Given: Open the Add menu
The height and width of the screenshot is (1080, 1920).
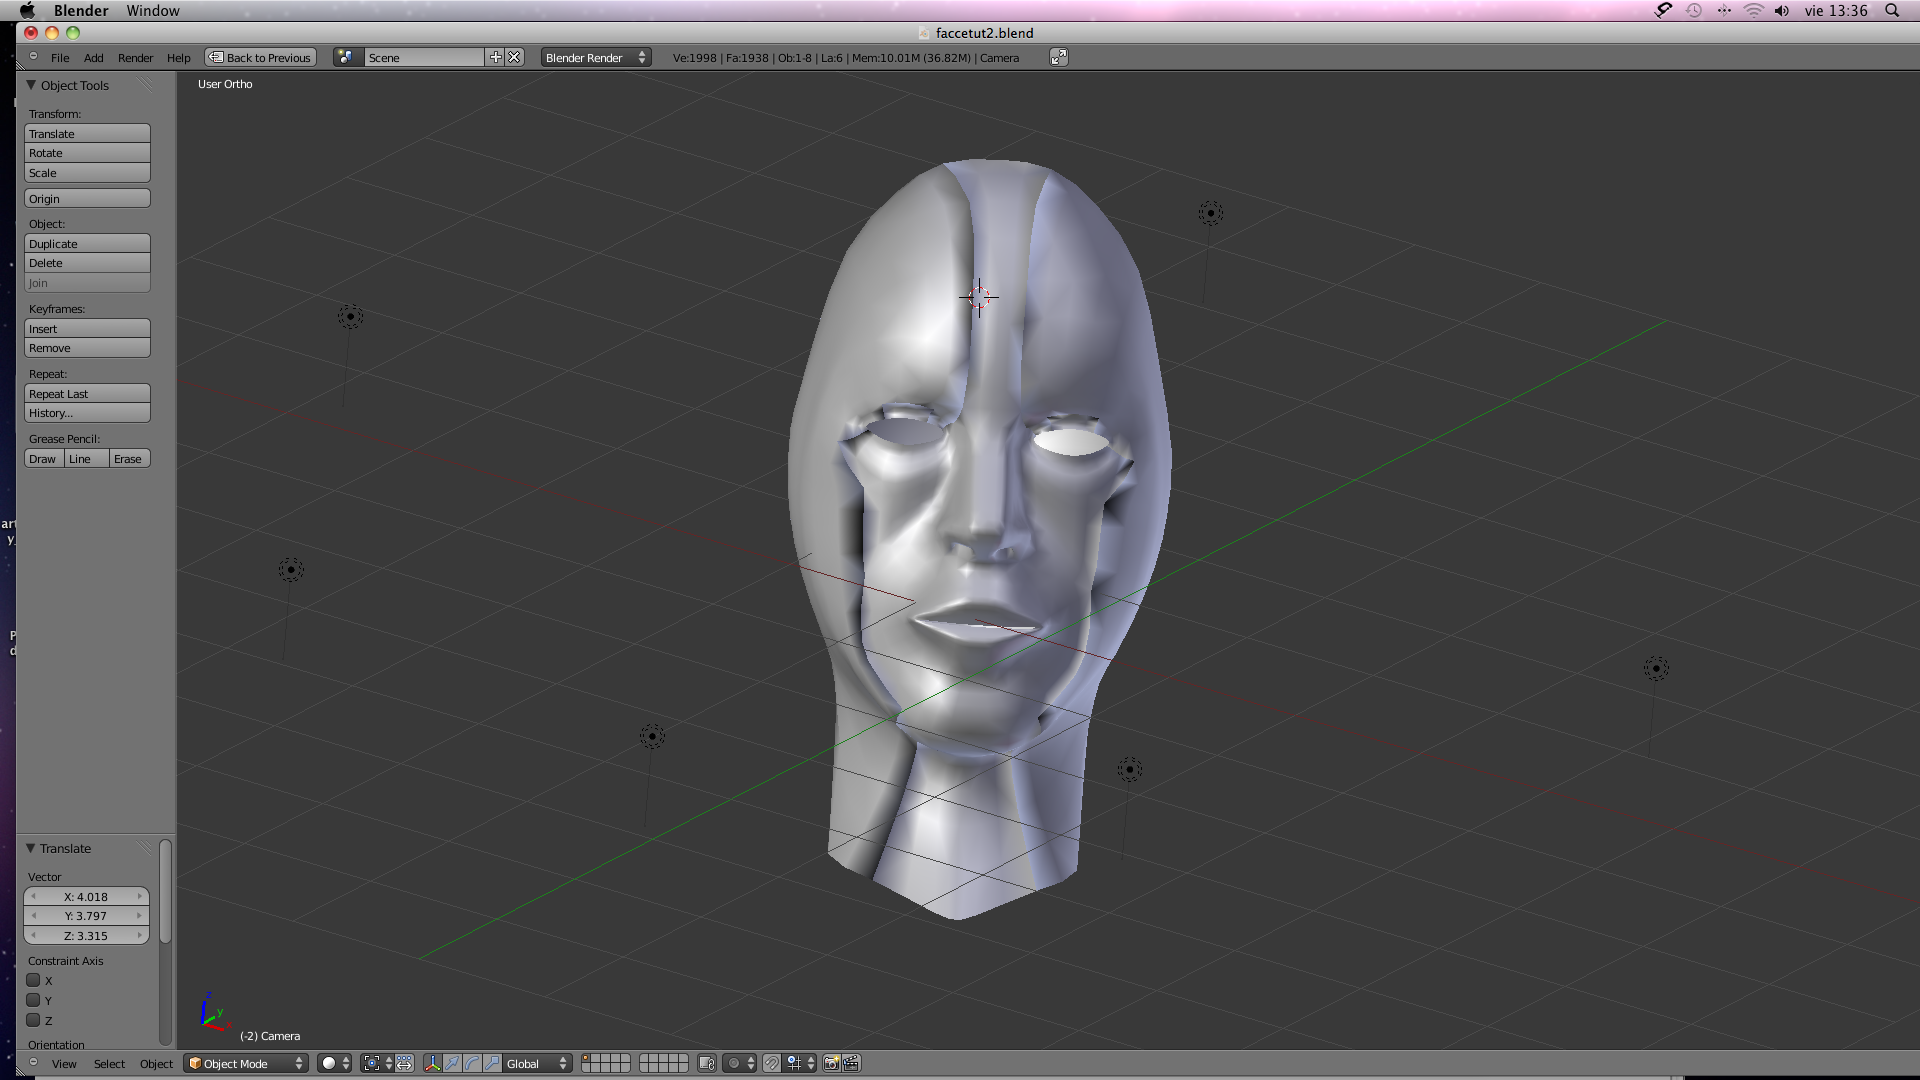Looking at the screenshot, I should [x=93, y=58].
